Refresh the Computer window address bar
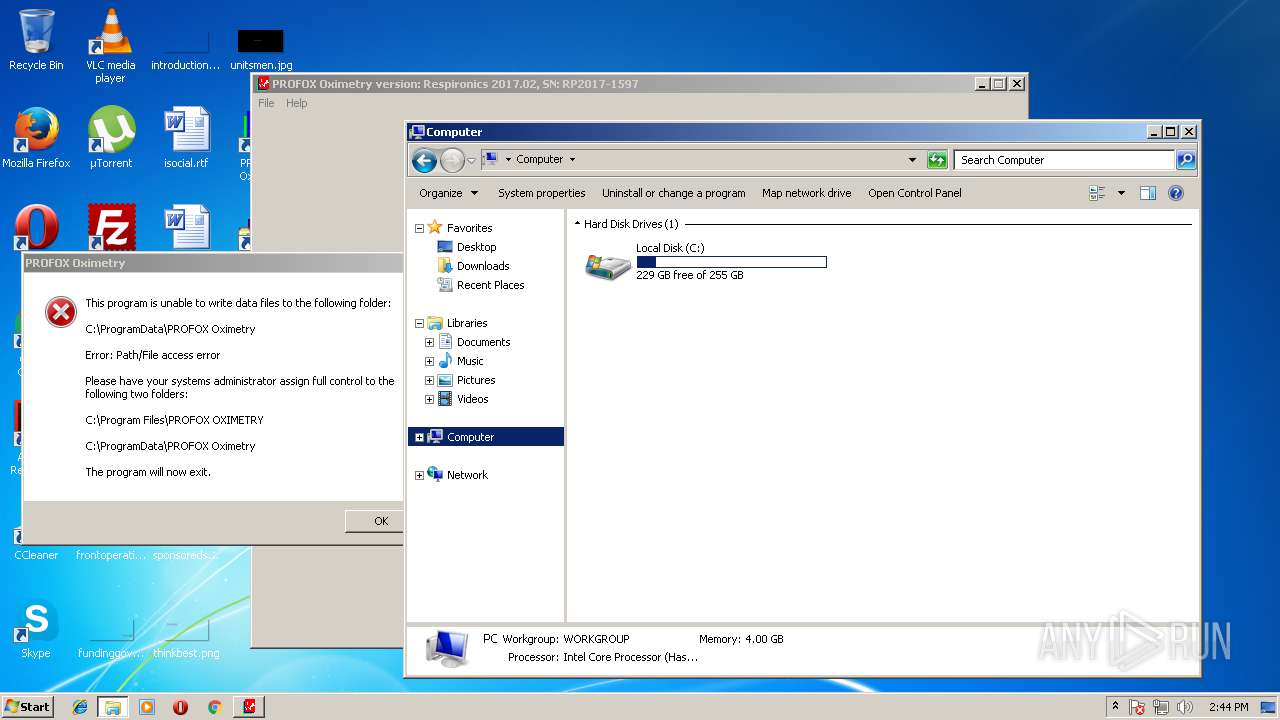 point(937,160)
